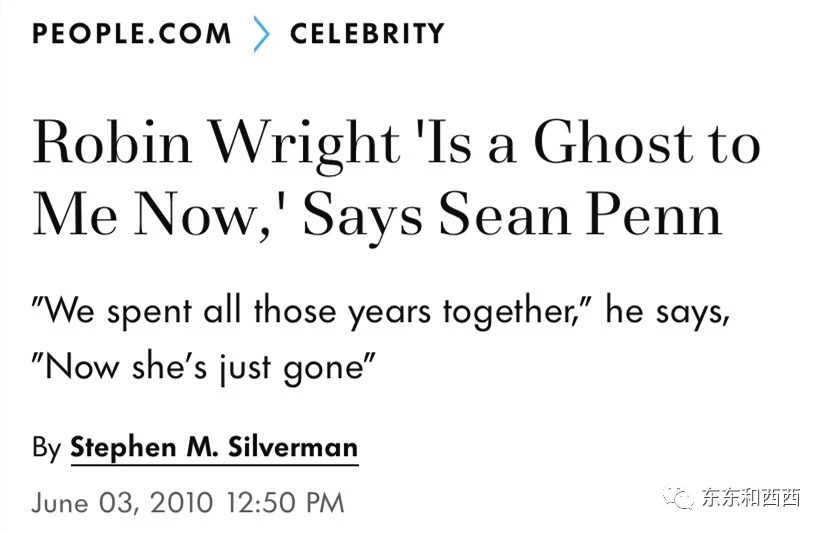Open the PEOPLE.COM breadcrumb link

tap(132, 33)
